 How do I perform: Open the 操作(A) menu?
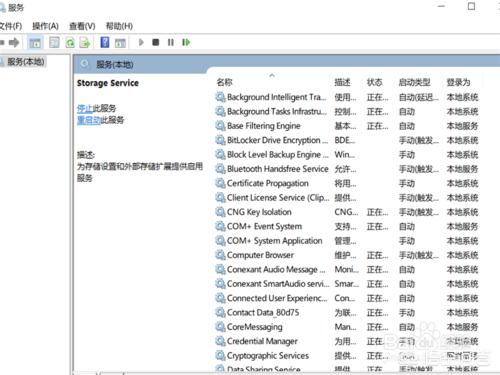(45, 26)
